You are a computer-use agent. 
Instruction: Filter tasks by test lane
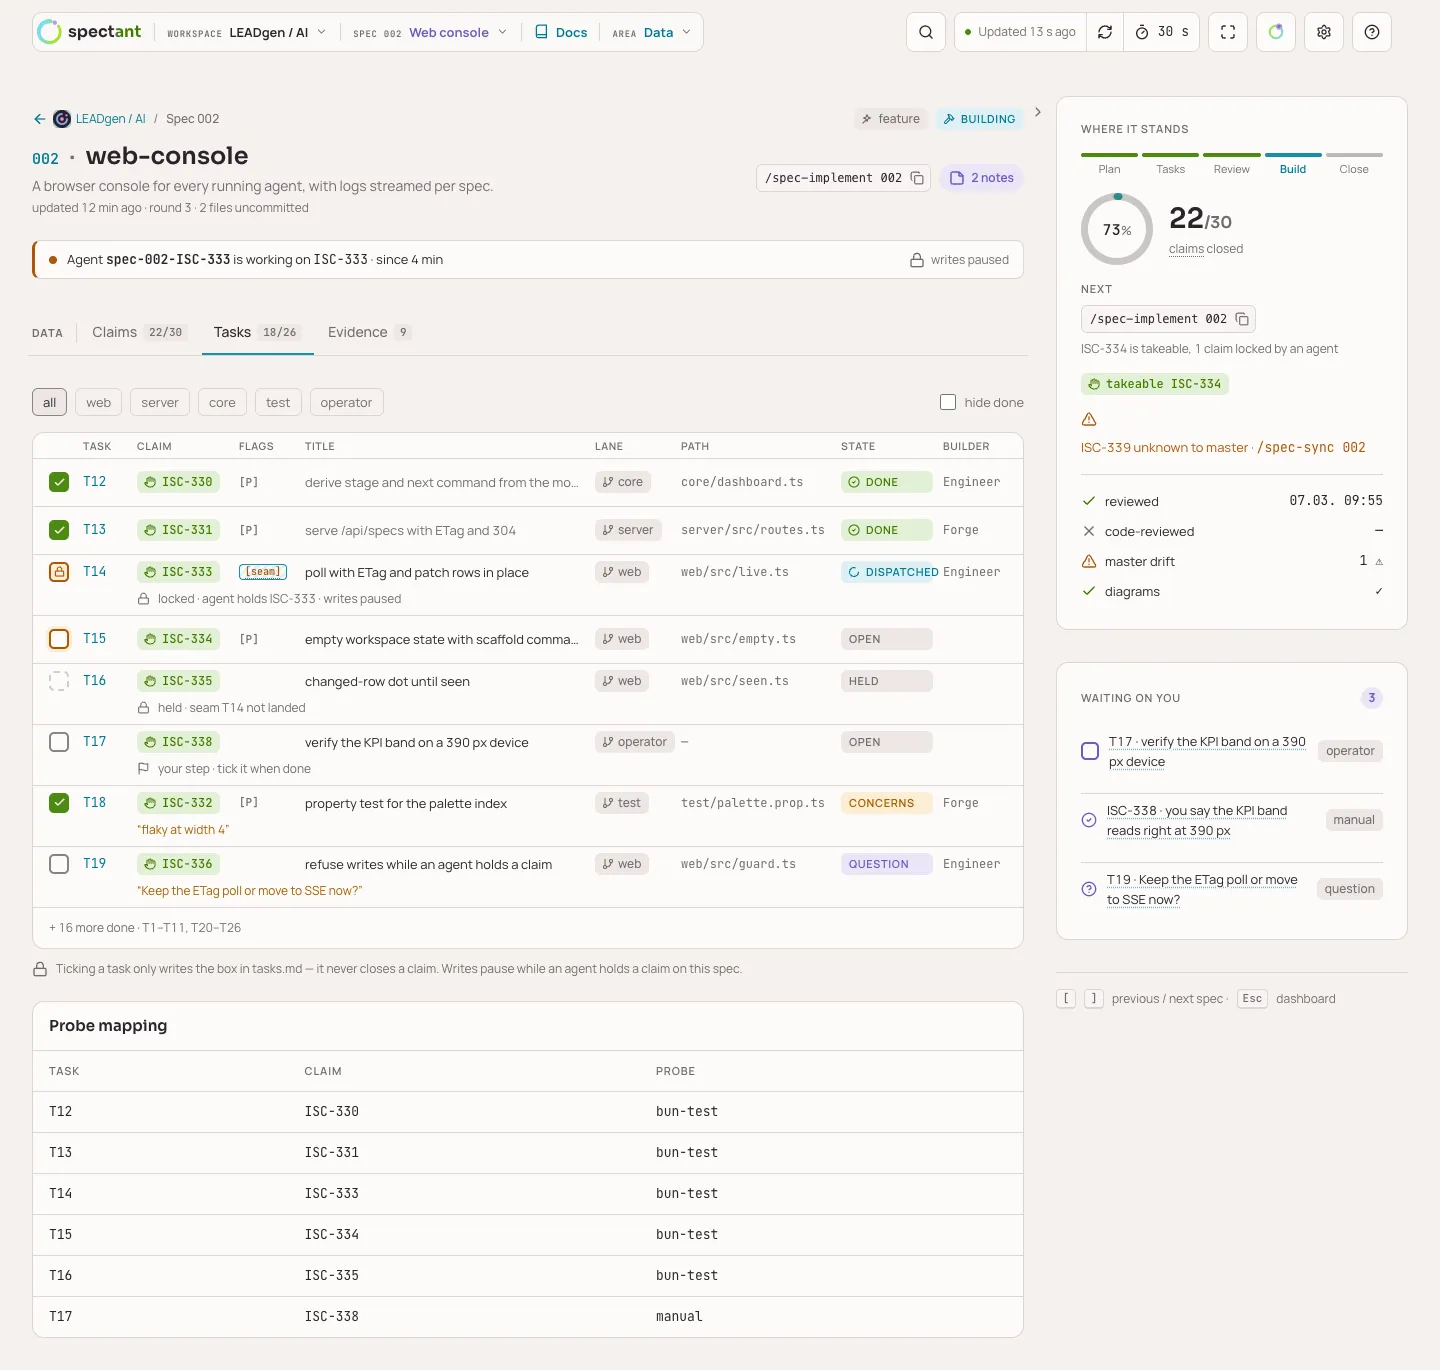pos(278,402)
